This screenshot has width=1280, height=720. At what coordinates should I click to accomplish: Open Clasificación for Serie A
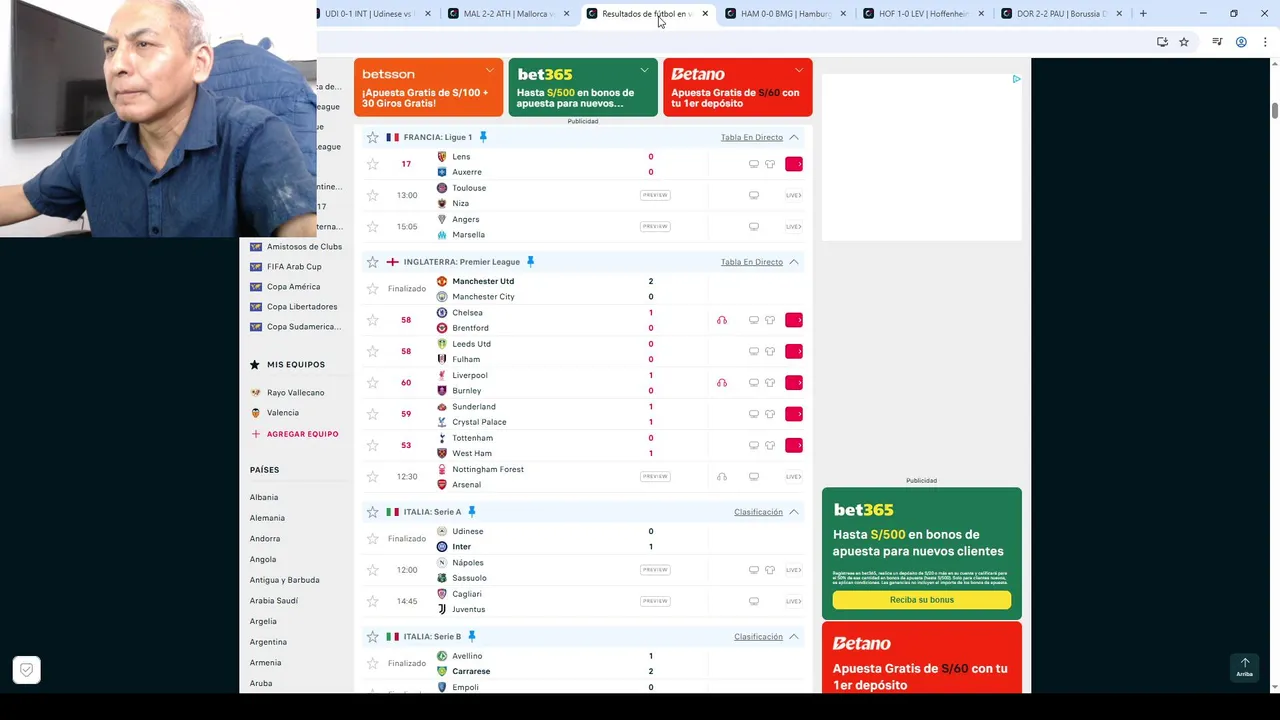(x=758, y=512)
